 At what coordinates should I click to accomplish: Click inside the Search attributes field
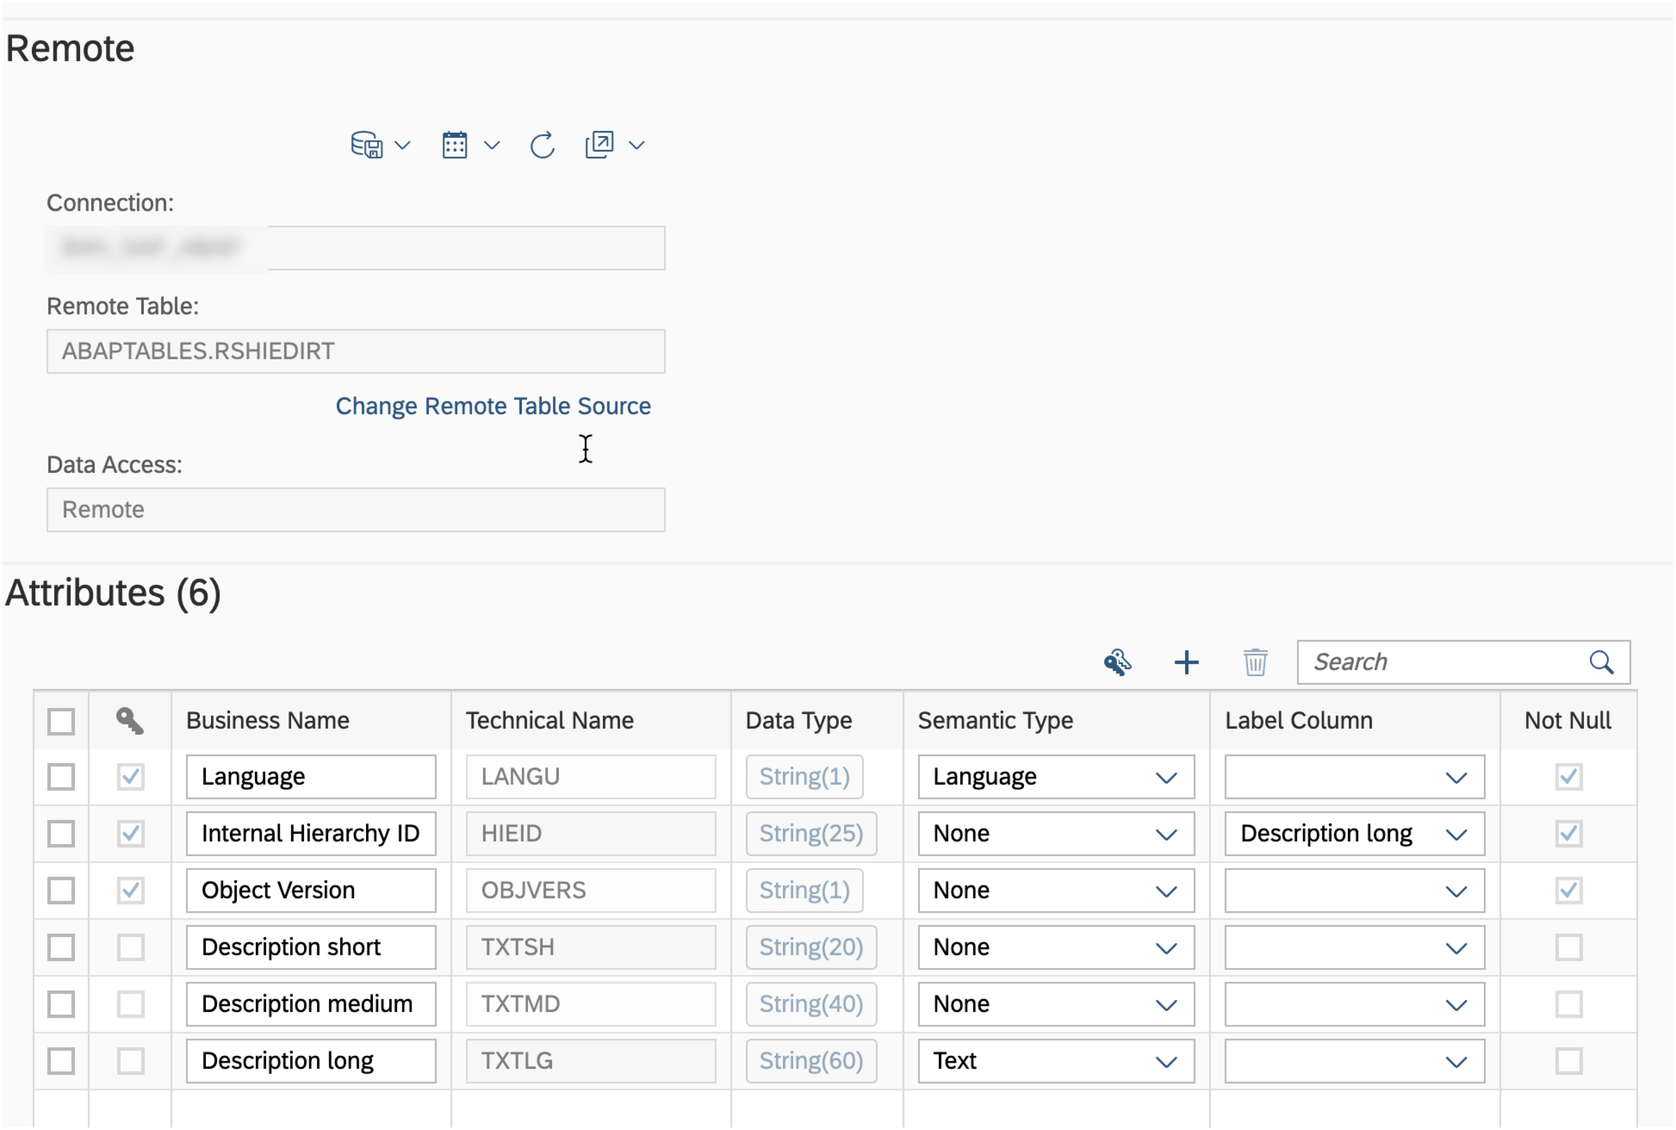coord(1440,662)
